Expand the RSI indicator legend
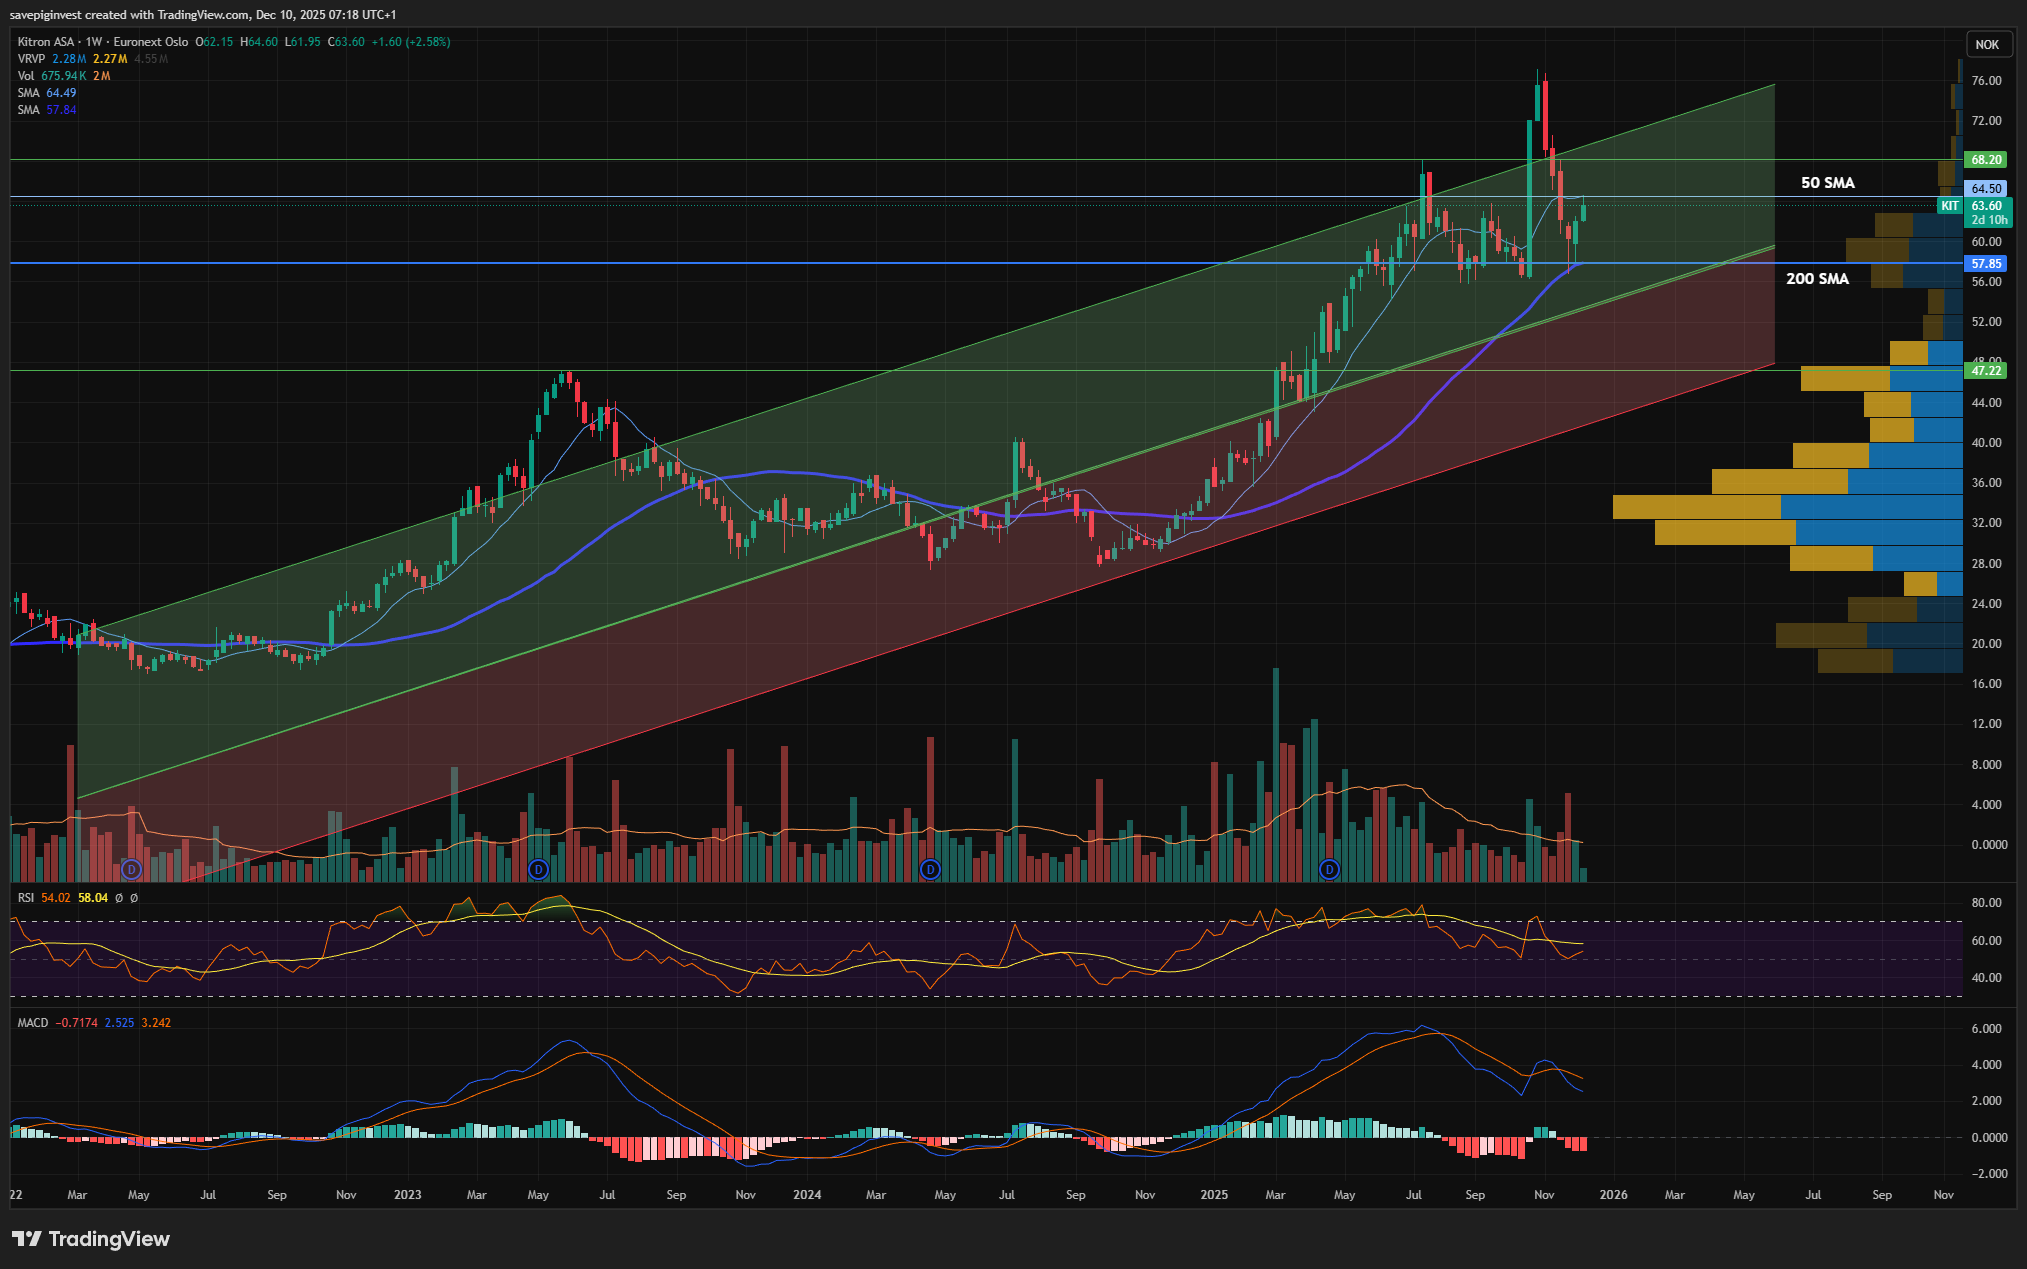2027x1269 pixels. [x=26, y=898]
